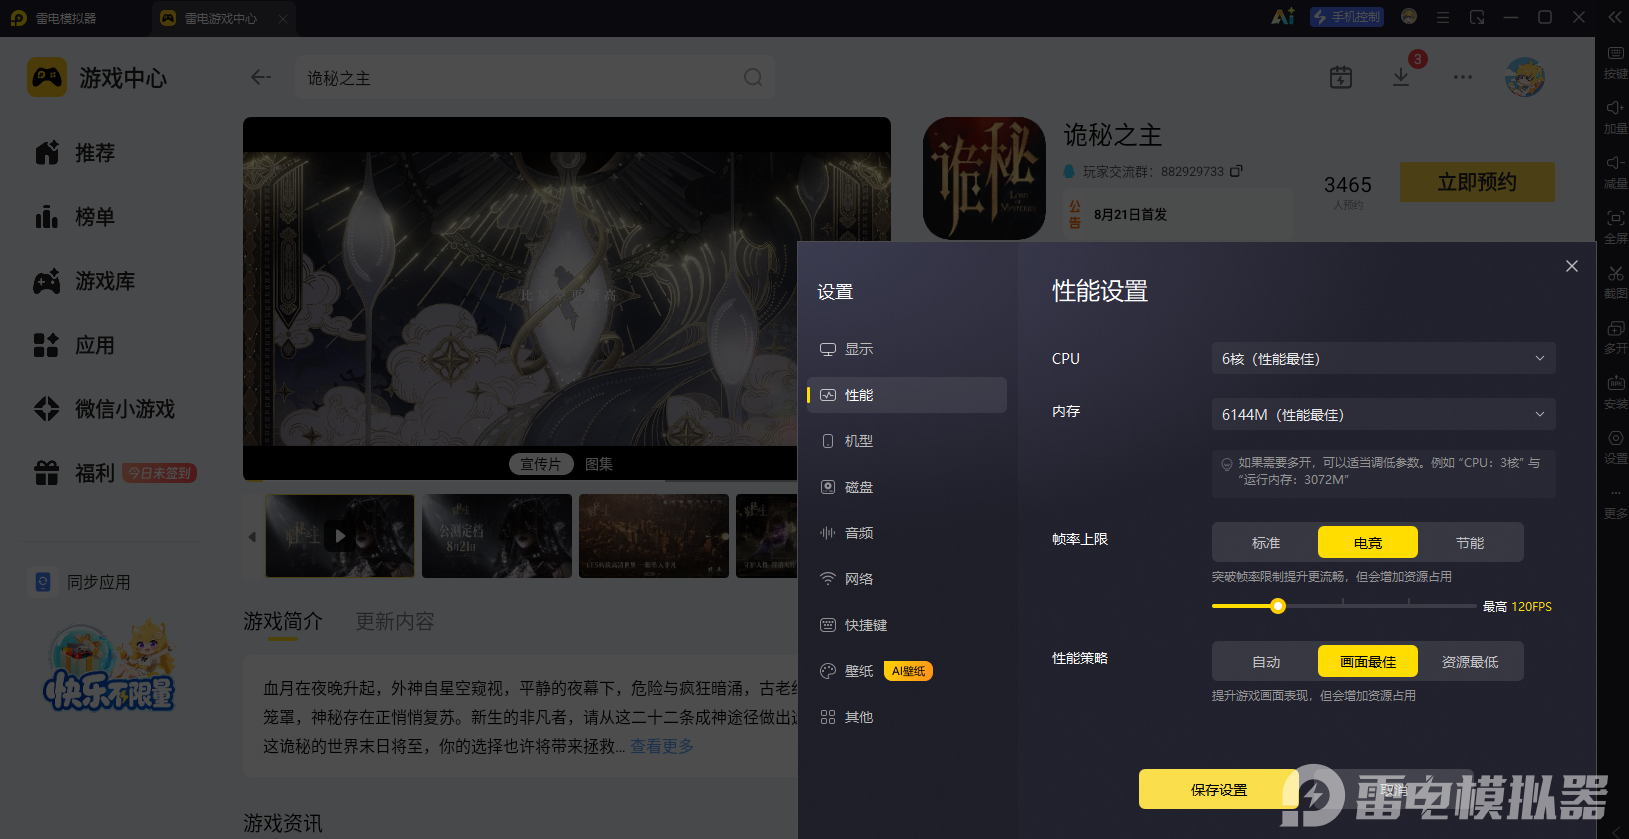Image resolution: width=1629 pixels, height=839 pixels.
Task: Choose 自动 performance strategy
Action: click(x=1266, y=661)
